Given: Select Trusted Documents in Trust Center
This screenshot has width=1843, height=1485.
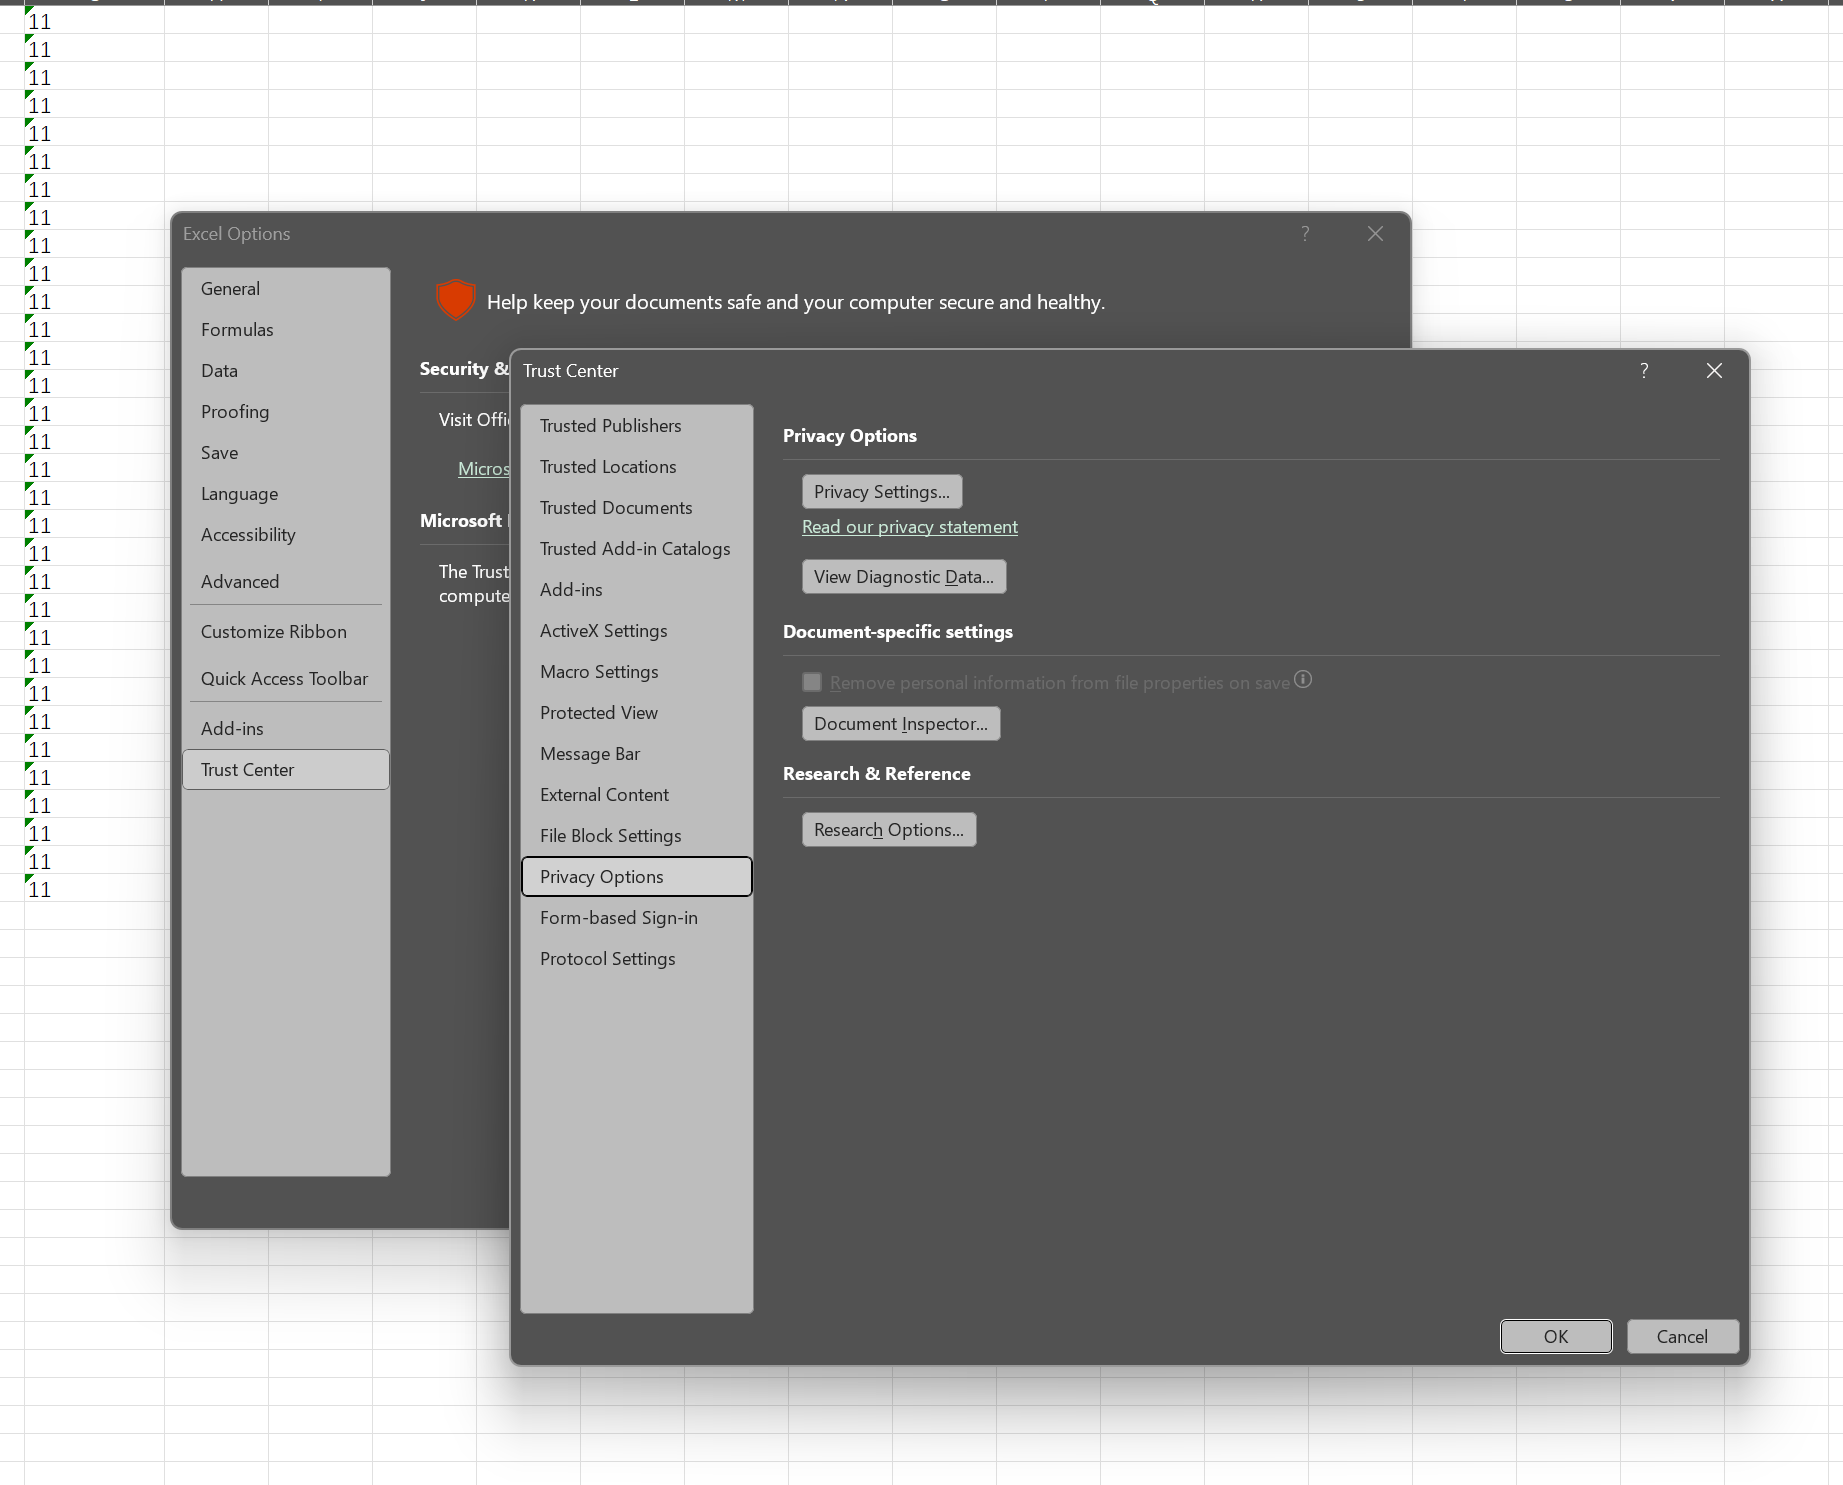Looking at the screenshot, I should pos(637,508).
